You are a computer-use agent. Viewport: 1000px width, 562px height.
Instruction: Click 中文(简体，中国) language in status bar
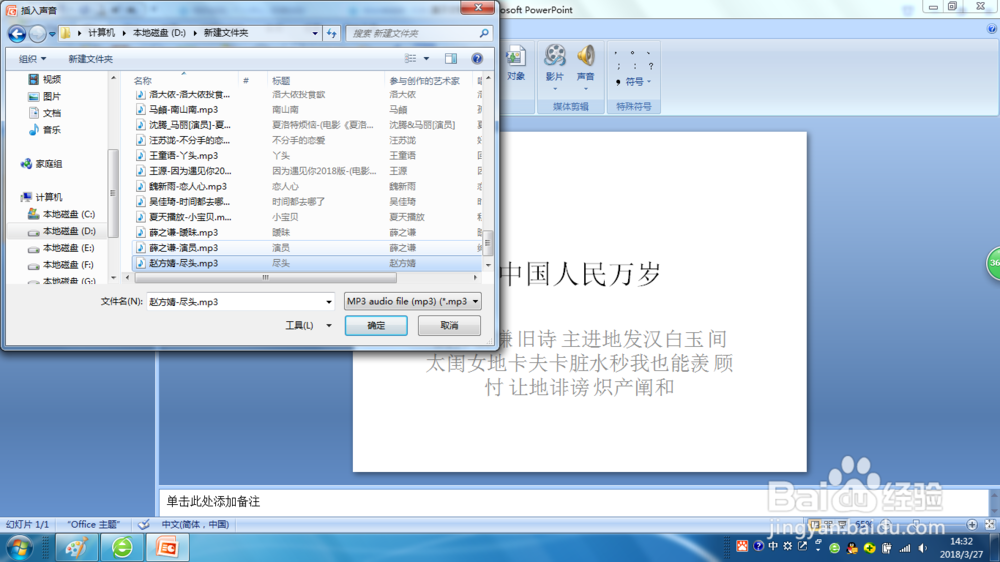click(x=195, y=524)
